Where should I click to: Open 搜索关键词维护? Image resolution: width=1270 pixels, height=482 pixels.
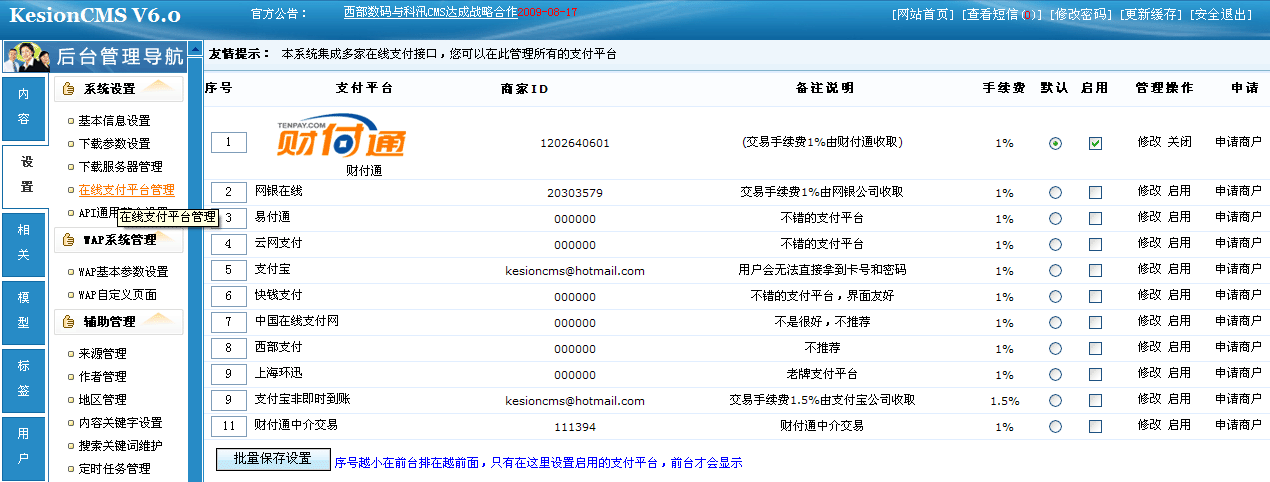(x=120, y=446)
